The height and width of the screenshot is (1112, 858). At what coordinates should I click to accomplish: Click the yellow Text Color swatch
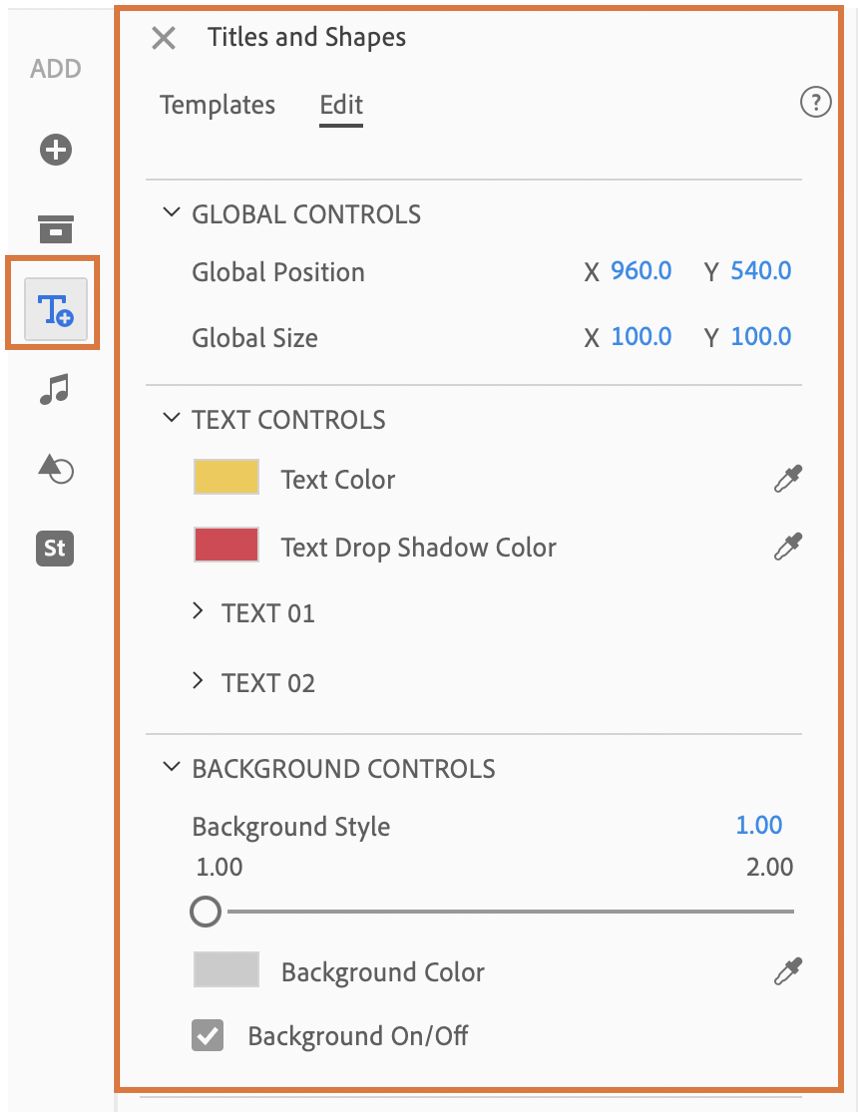(x=226, y=478)
